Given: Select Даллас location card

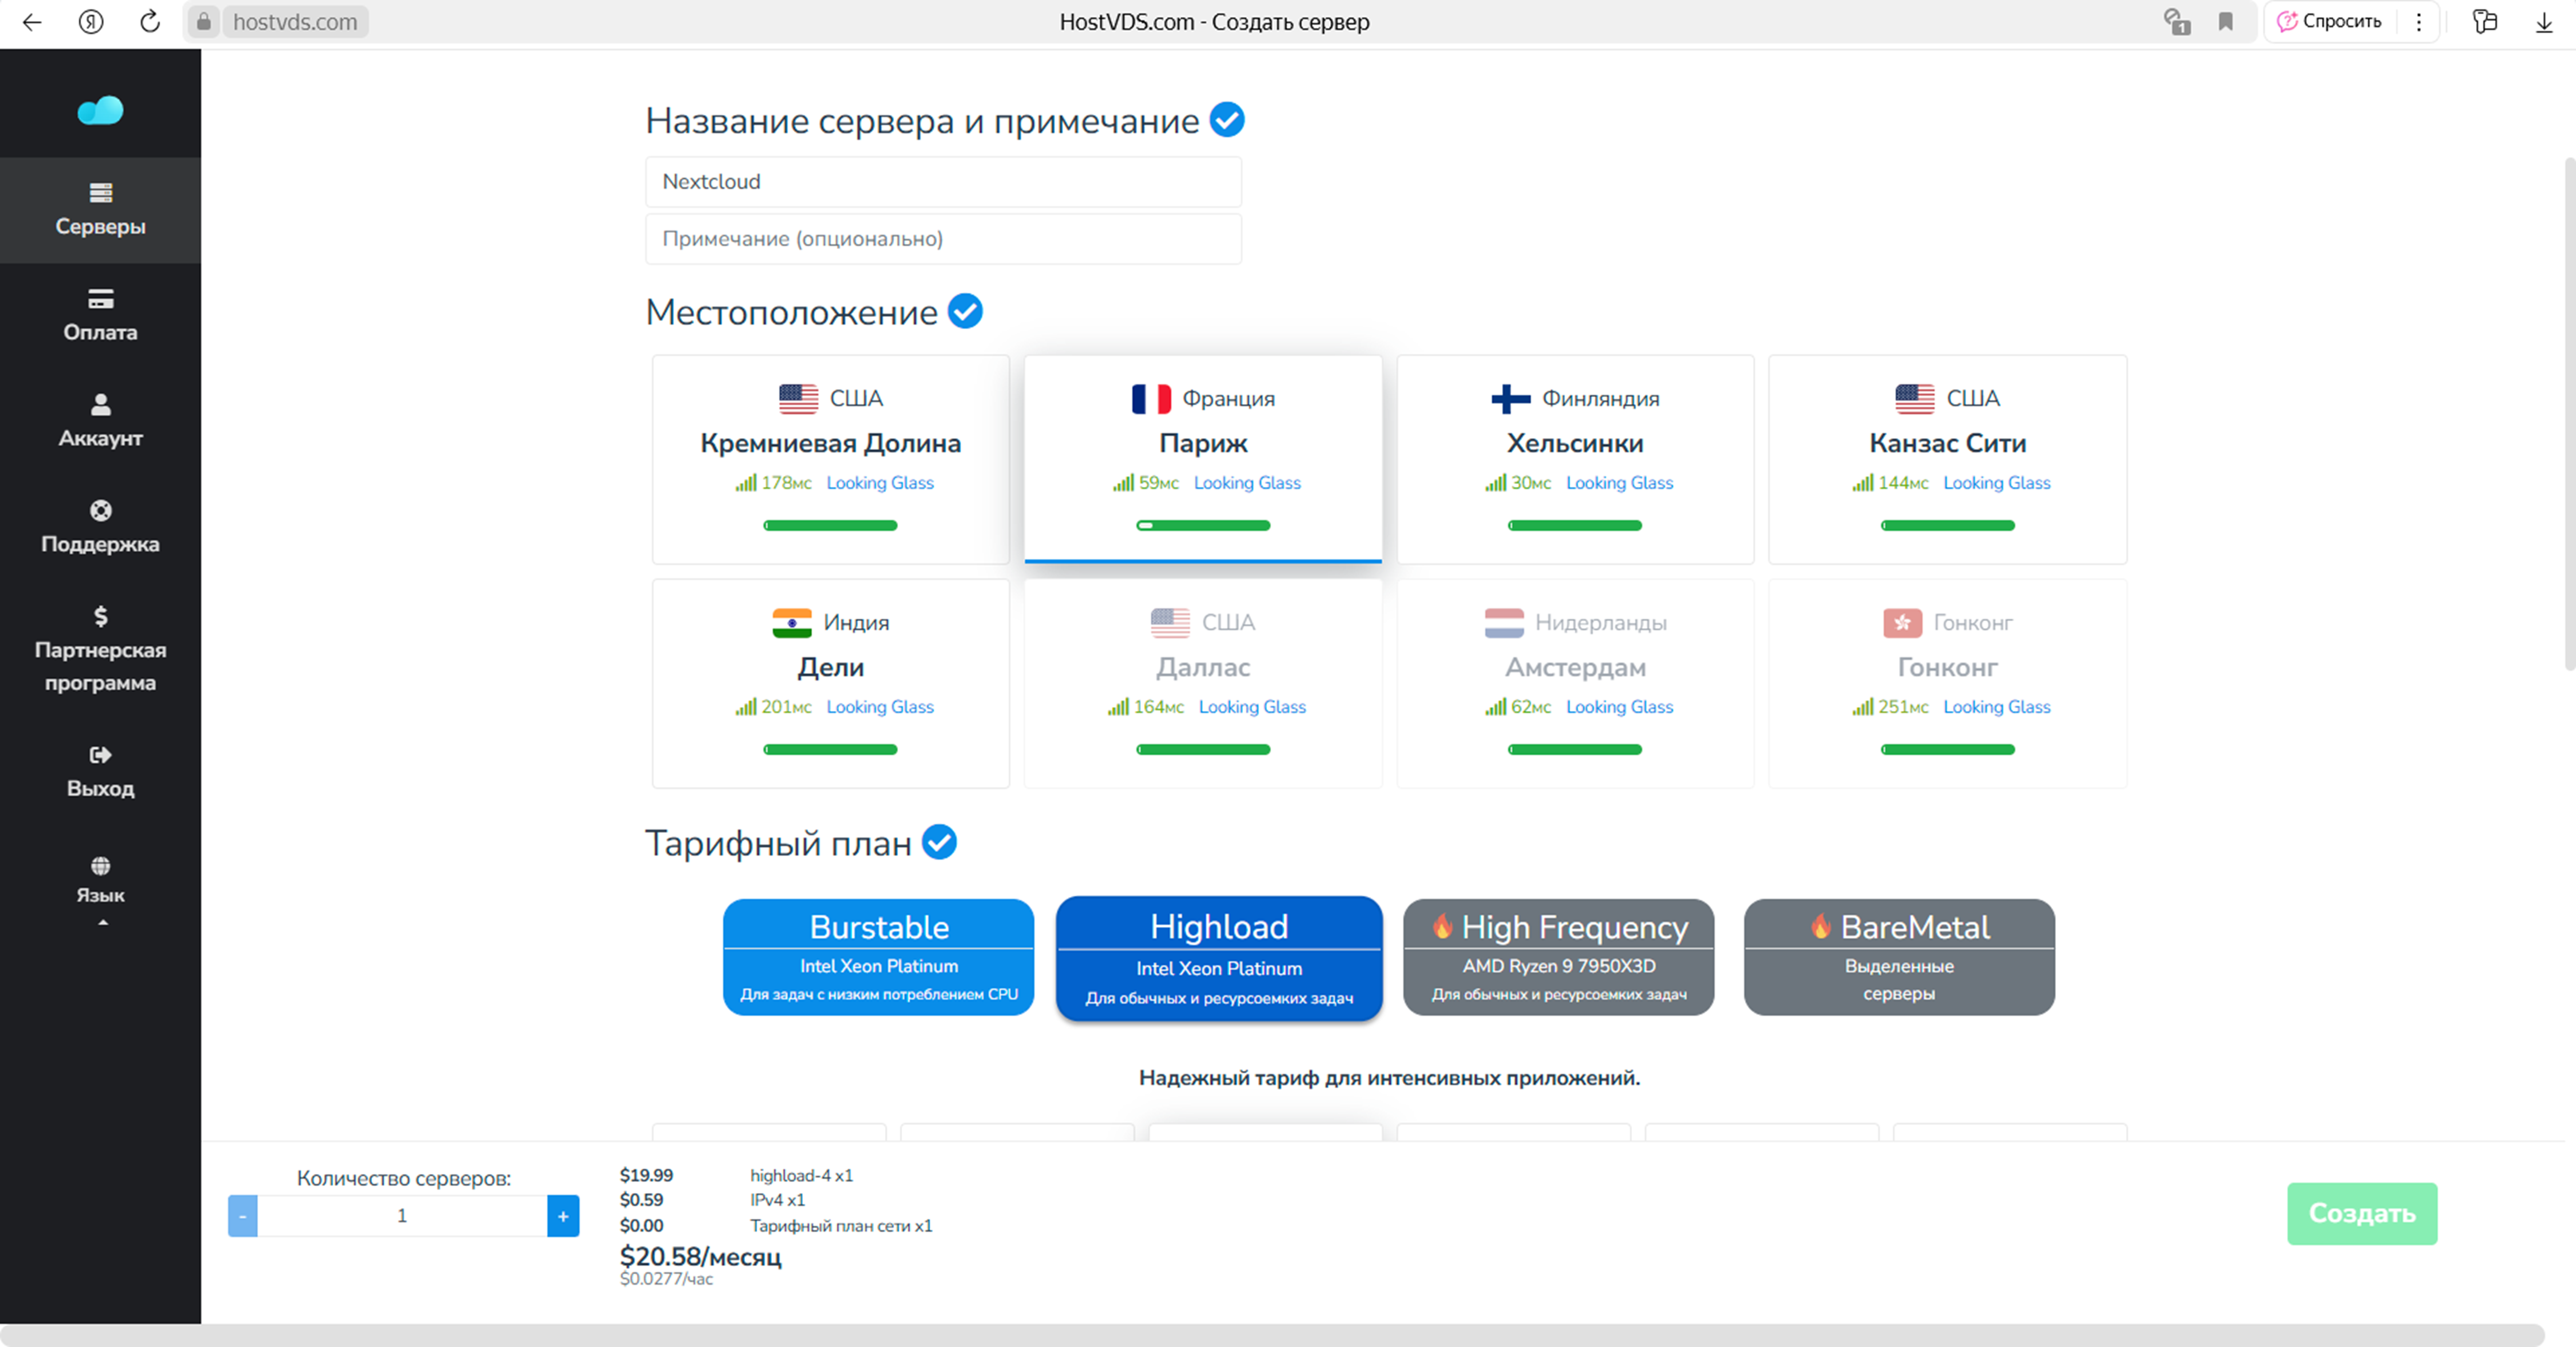Looking at the screenshot, I should click(x=1203, y=683).
